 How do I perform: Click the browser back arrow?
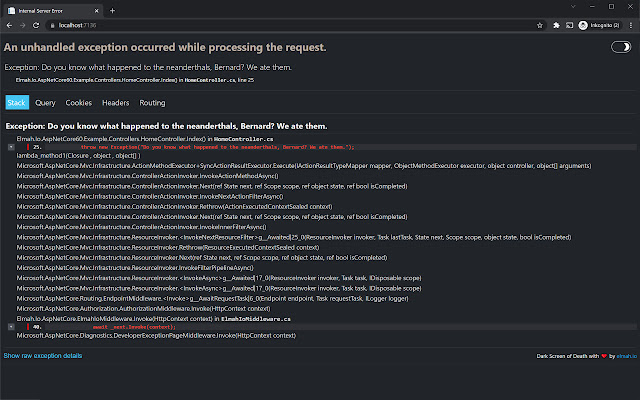click(x=9, y=22)
